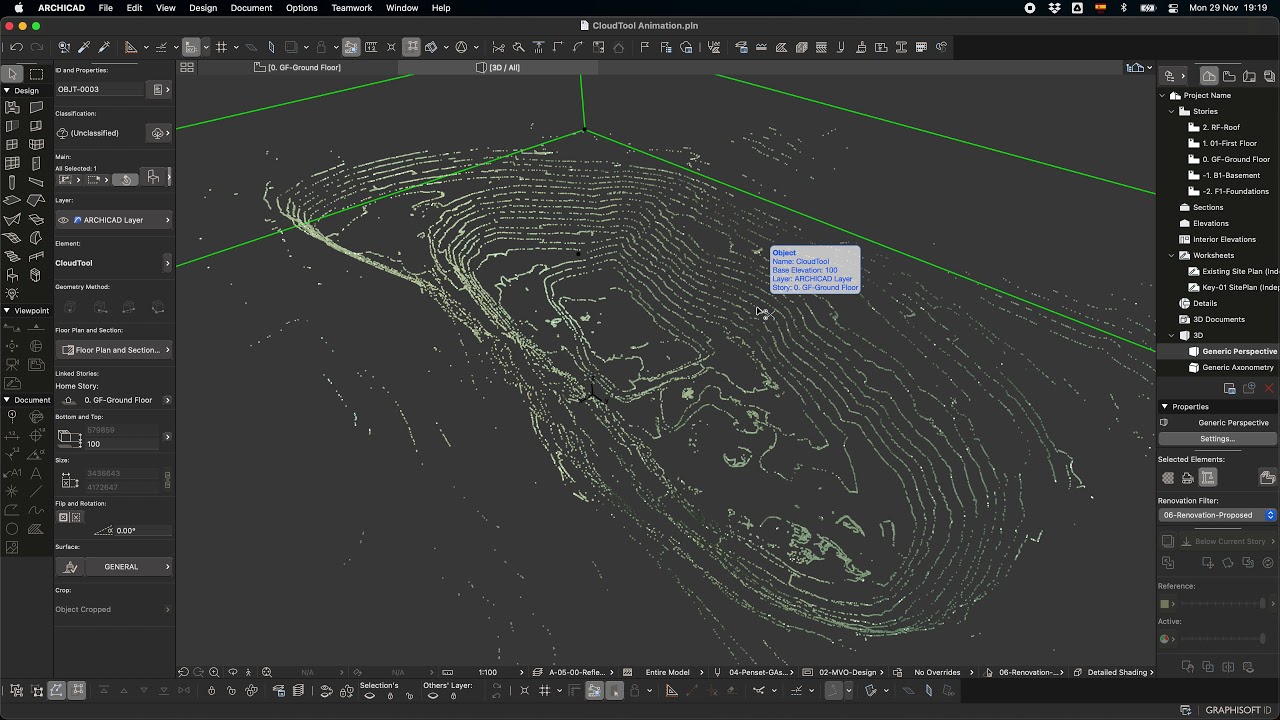Select the Pick Up Parameters eyedropper icon
Viewport: 1280px width, 720px height.
[84, 47]
